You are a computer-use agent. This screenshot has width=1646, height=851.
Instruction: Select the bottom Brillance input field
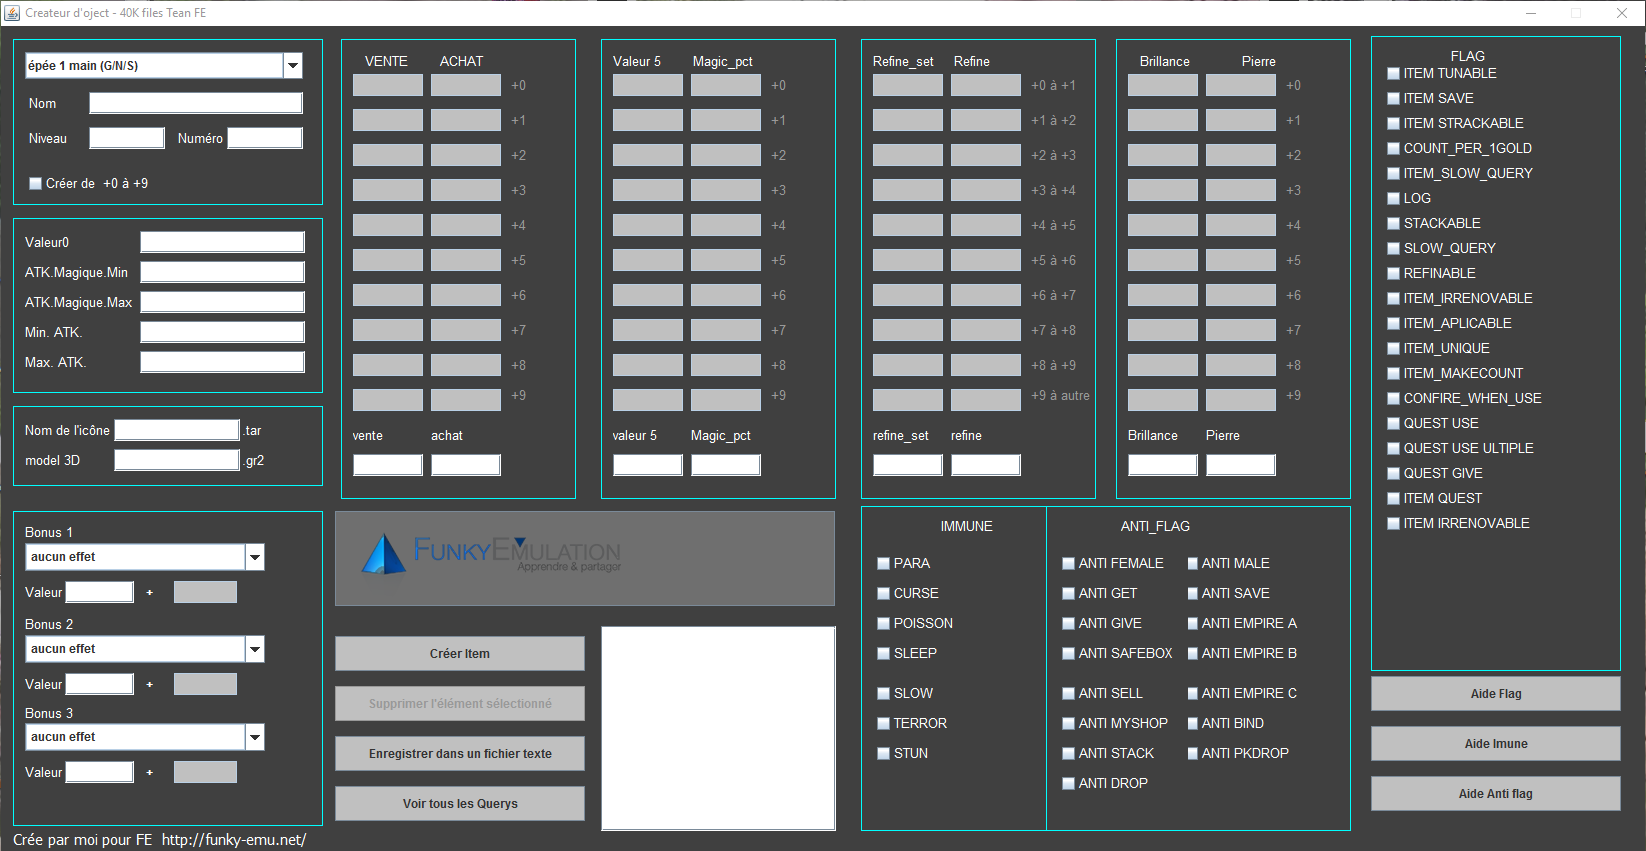pyautogui.click(x=1163, y=465)
